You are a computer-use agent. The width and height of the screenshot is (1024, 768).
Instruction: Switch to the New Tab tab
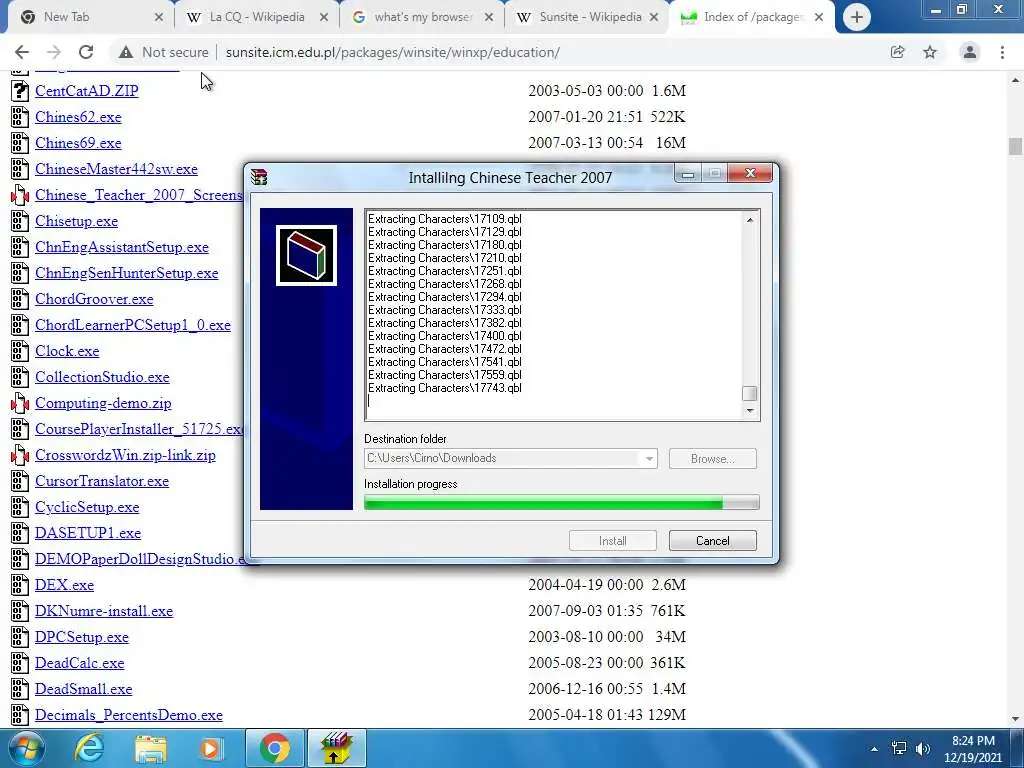[x=89, y=17]
